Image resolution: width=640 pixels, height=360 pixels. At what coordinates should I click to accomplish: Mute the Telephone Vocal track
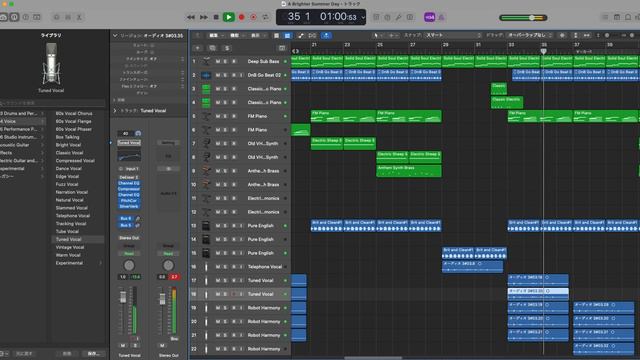pos(218,267)
